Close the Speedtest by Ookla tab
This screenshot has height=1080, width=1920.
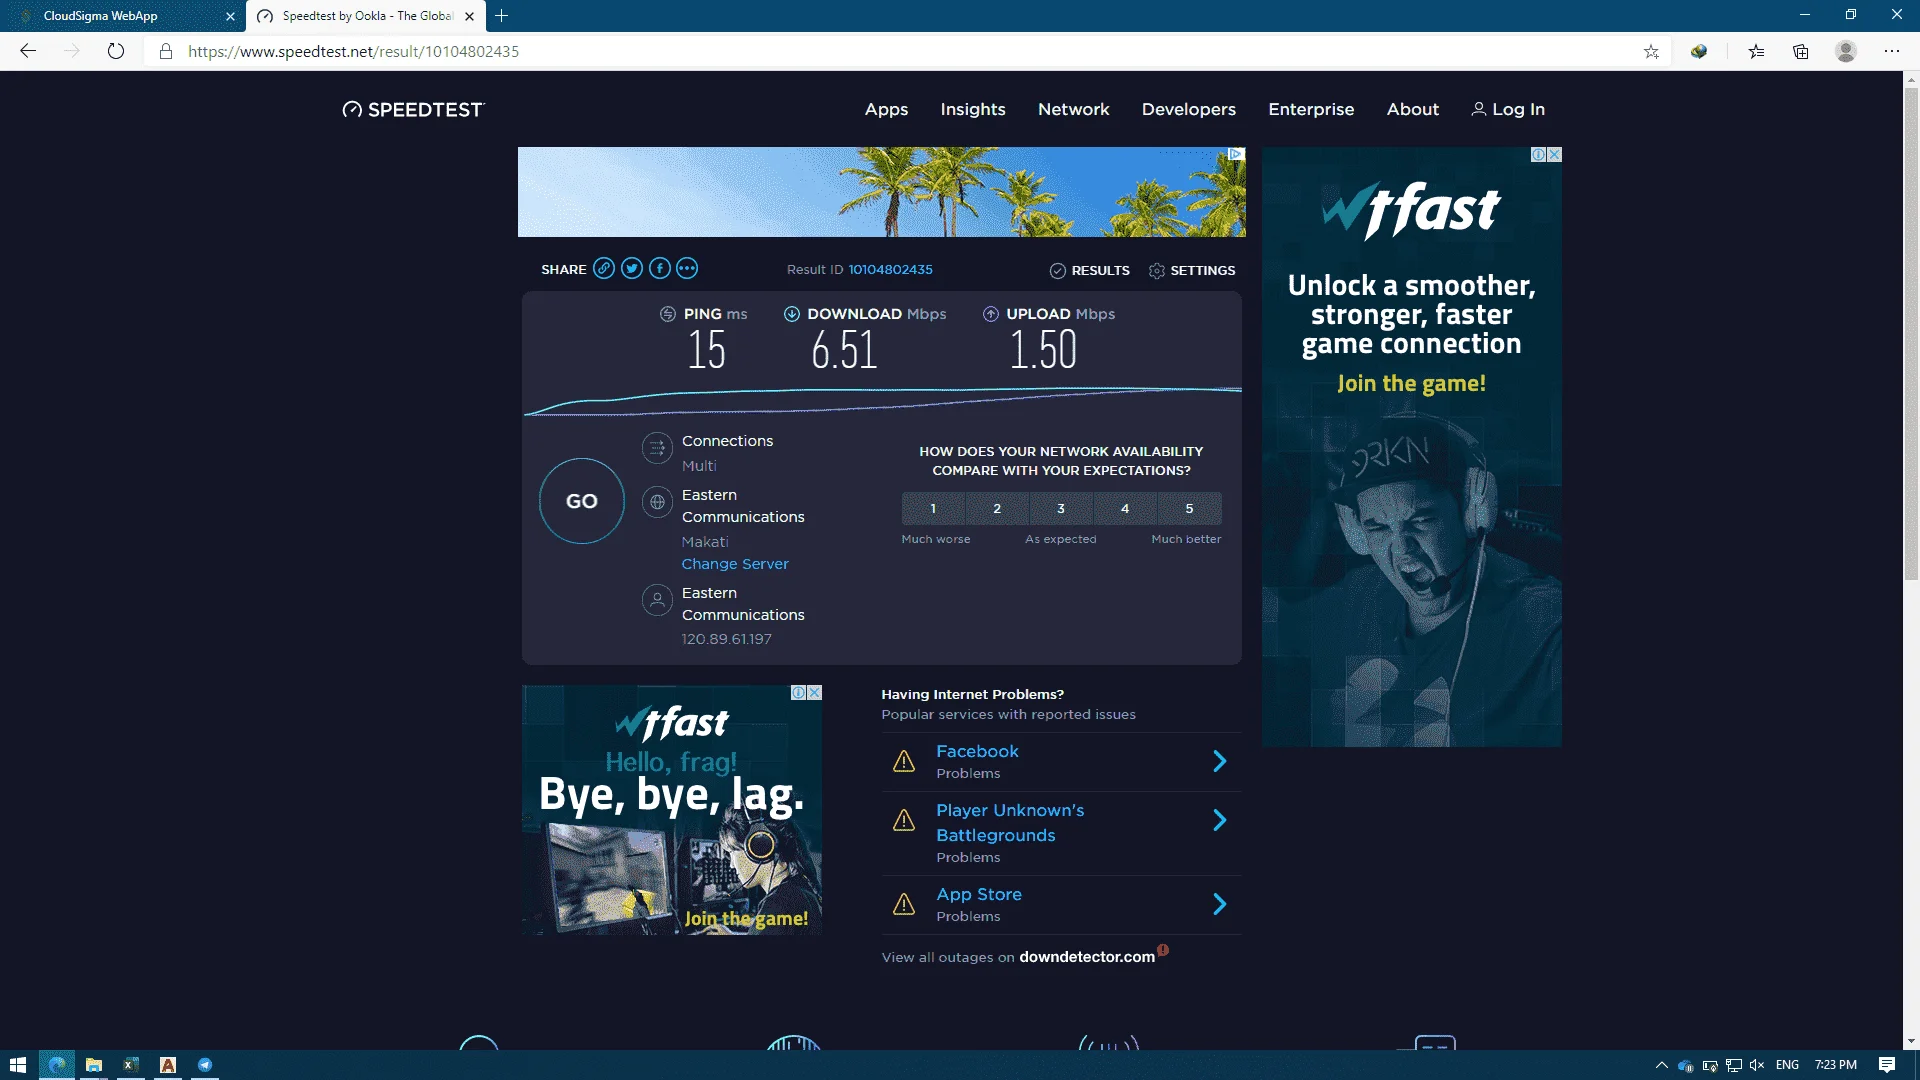470,16
